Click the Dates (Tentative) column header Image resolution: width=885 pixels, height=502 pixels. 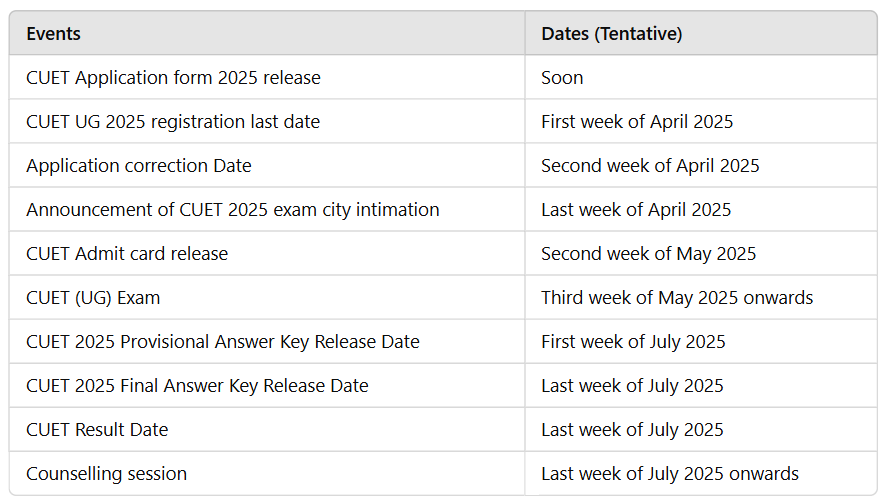pos(611,34)
